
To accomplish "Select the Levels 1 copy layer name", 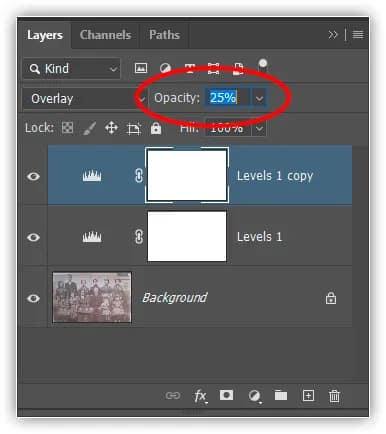I will point(275,176).
